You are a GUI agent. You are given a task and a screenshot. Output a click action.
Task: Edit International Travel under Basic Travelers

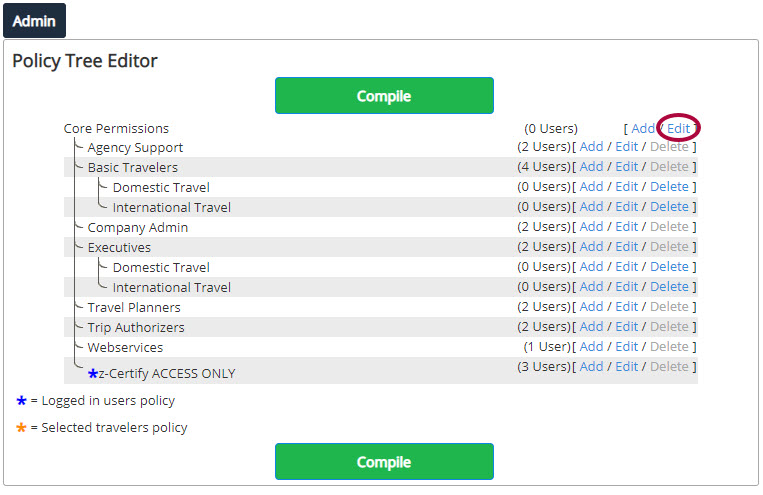(626, 206)
